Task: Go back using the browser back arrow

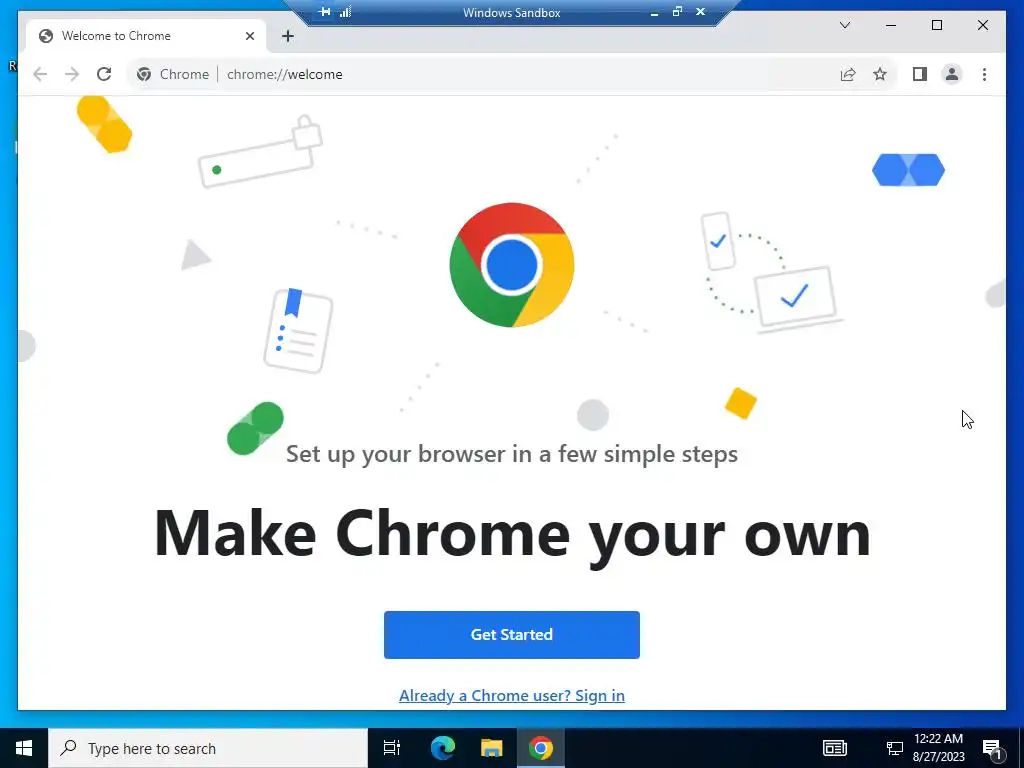Action: [x=40, y=74]
